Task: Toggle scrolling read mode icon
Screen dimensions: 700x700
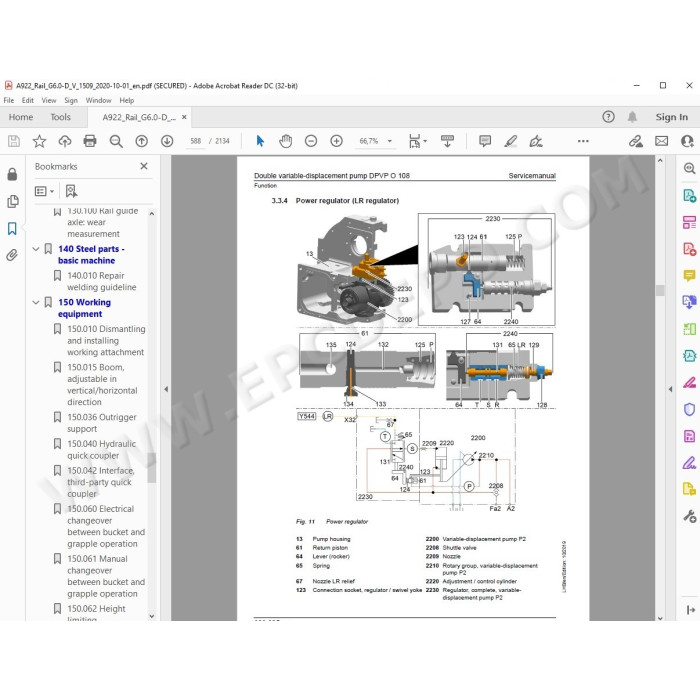Action: tap(447, 142)
